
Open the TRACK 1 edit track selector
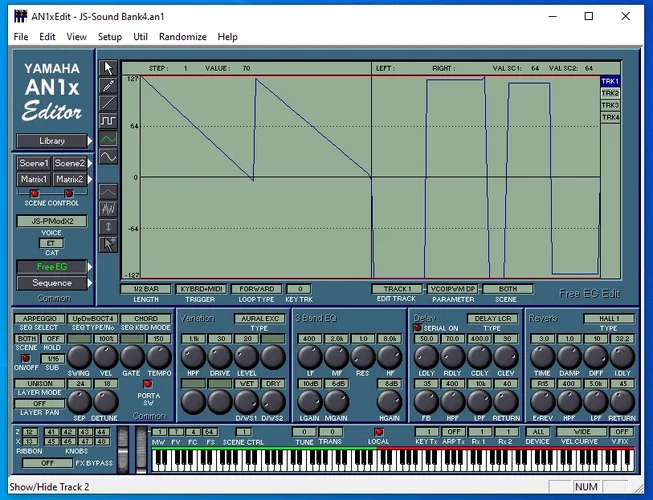coord(397,289)
